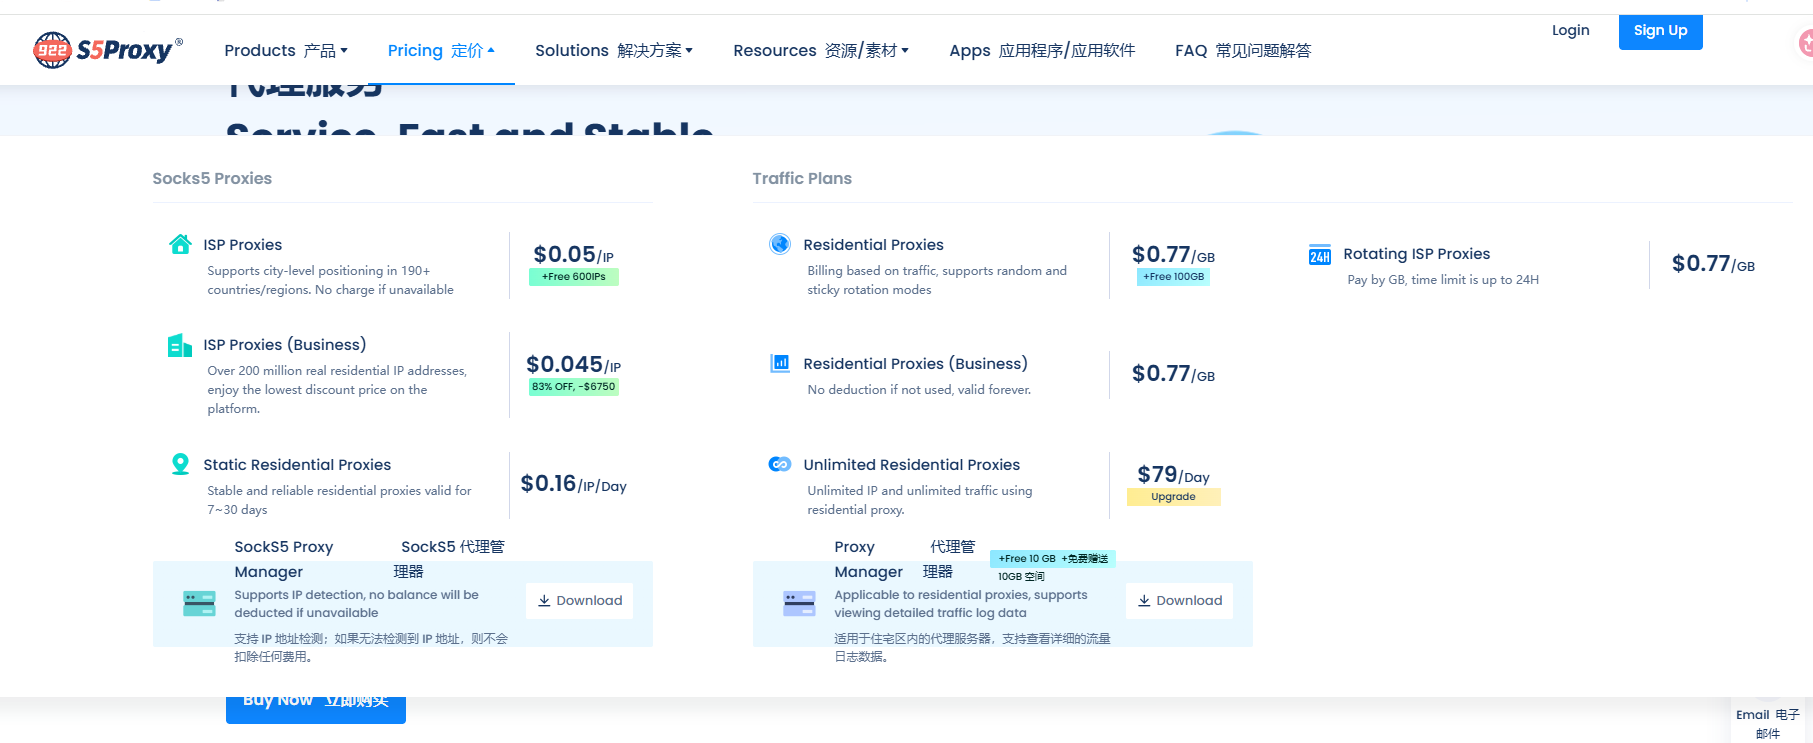Screen dimensions: 1813x743
Task: Click the $0.16/IP/Day price
Action: (574, 484)
